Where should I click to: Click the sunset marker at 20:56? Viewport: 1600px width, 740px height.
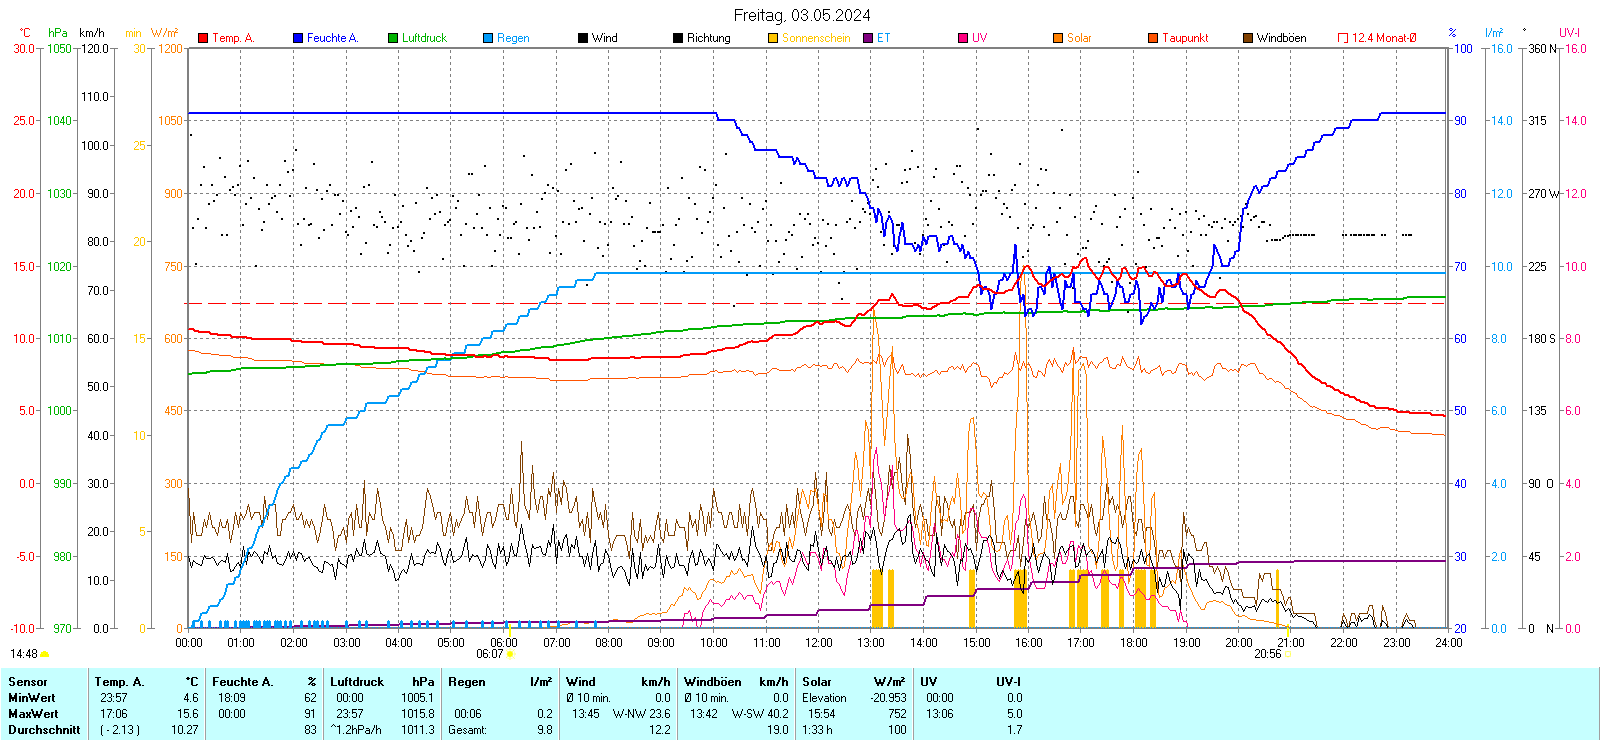(x=1289, y=654)
